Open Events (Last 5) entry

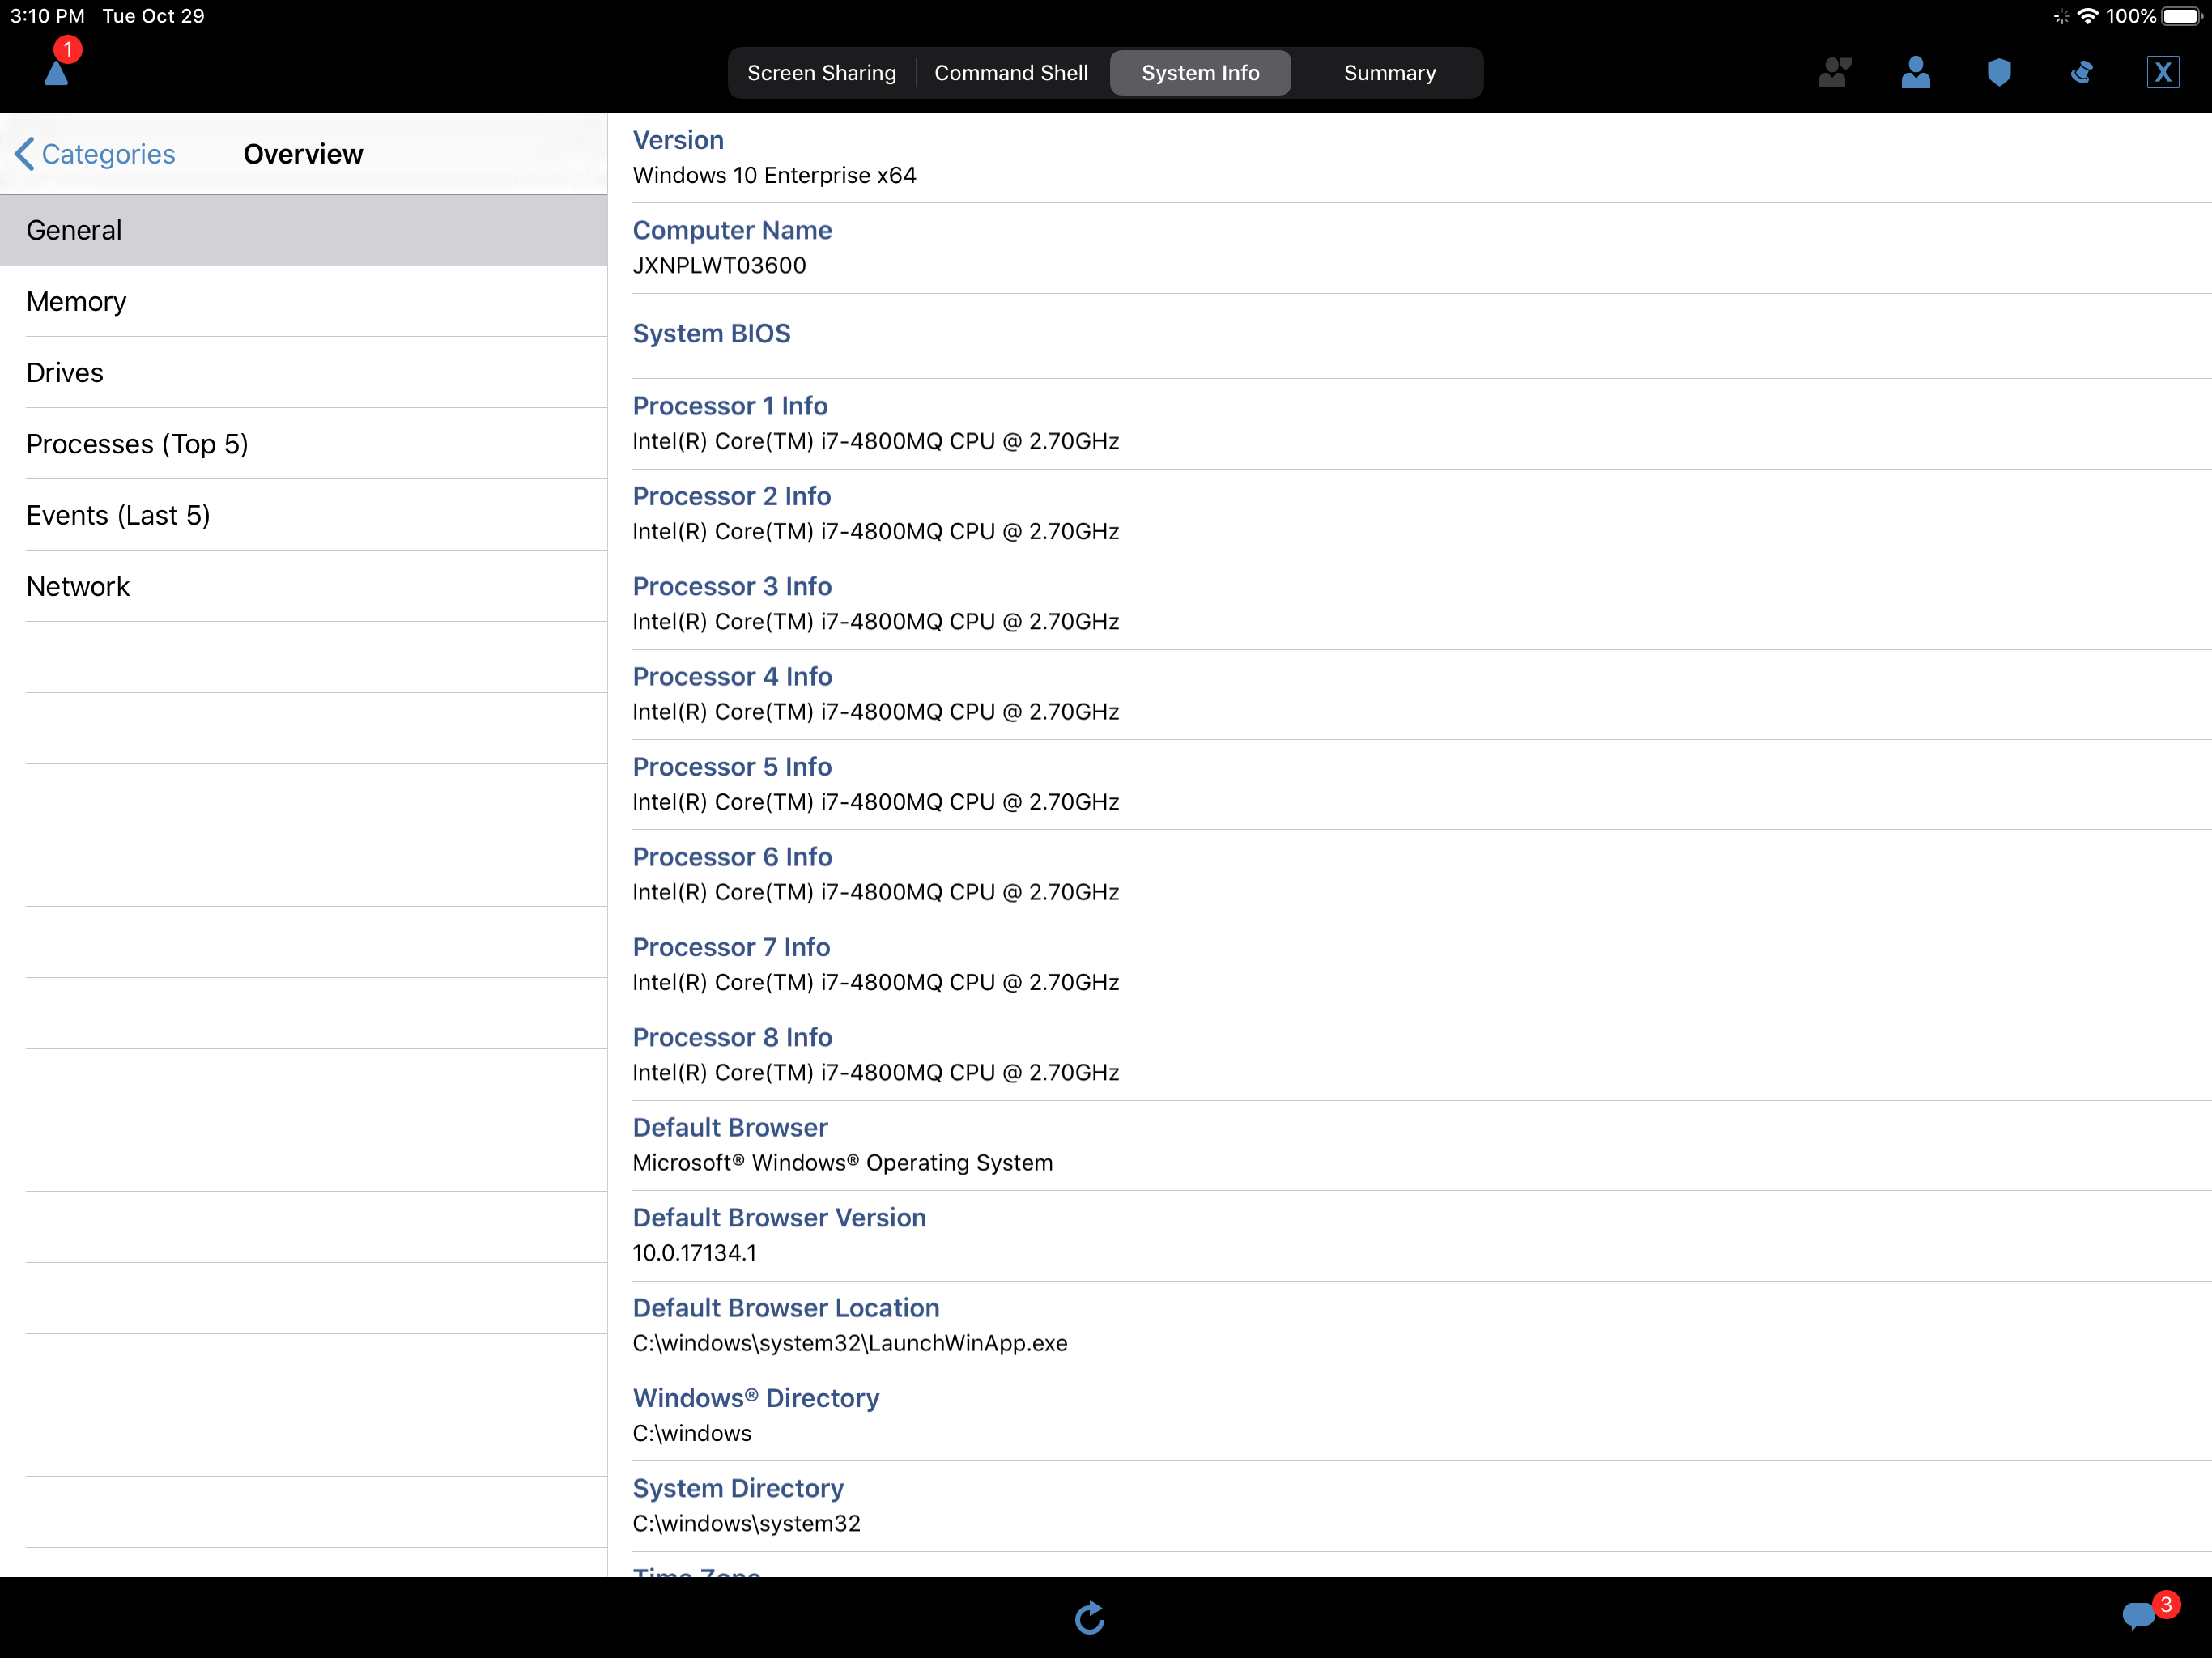pos(303,515)
